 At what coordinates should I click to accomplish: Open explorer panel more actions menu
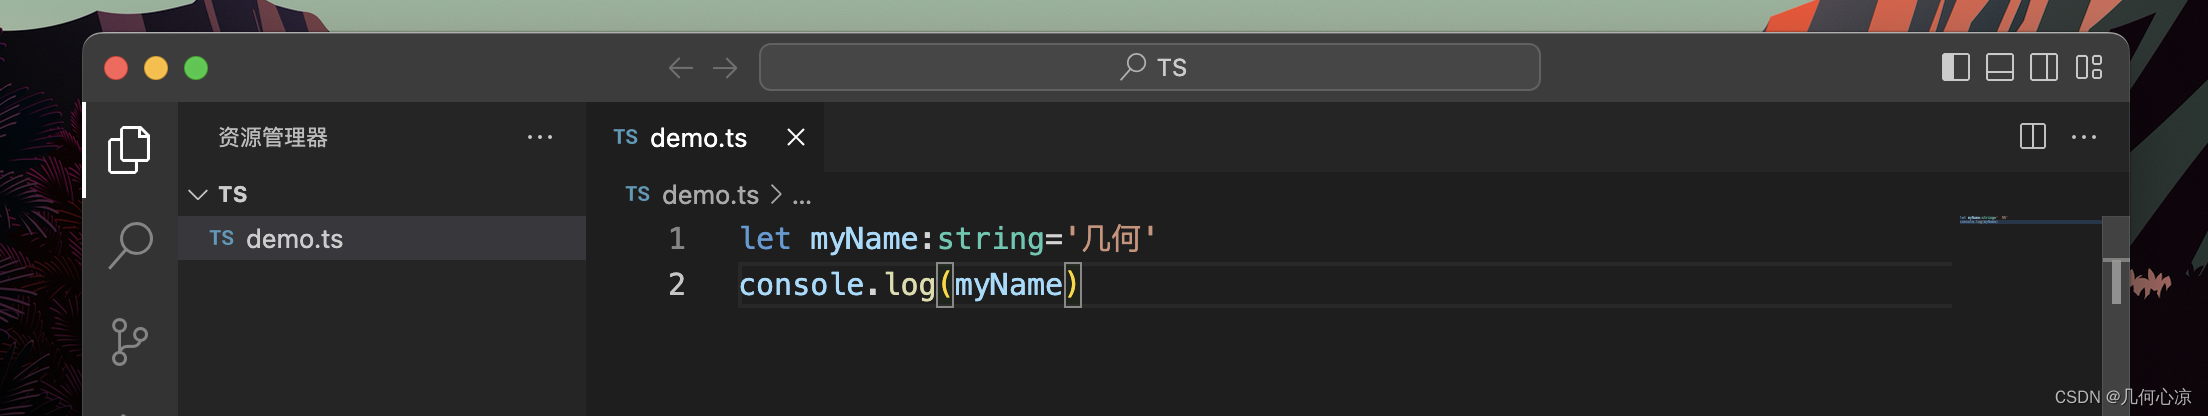[x=540, y=137]
